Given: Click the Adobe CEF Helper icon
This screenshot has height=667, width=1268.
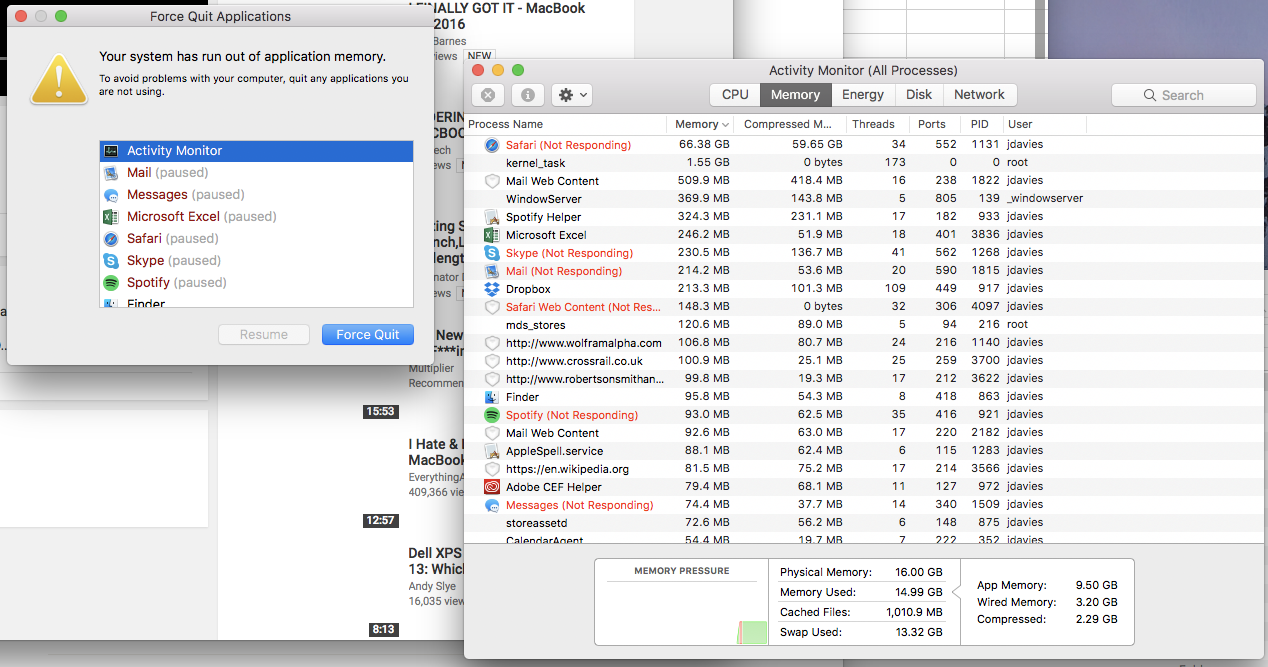Looking at the screenshot, I should [492, 487].
